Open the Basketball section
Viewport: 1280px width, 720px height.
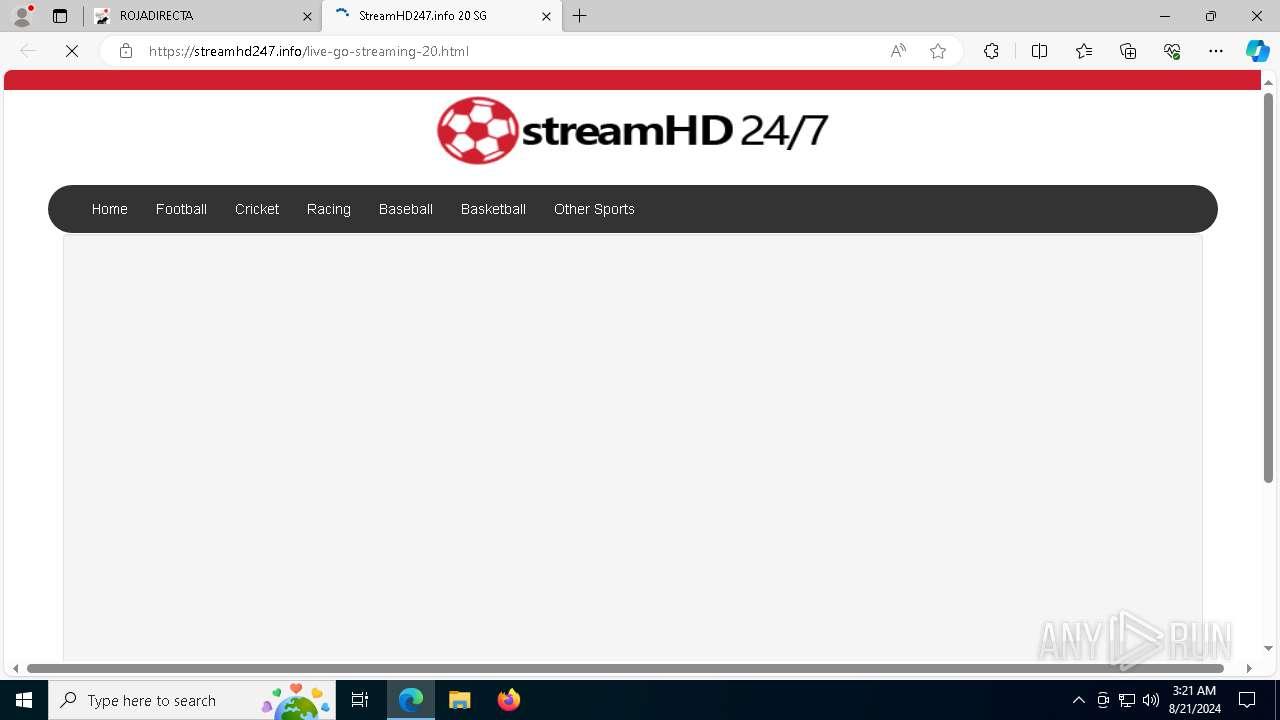493,209
